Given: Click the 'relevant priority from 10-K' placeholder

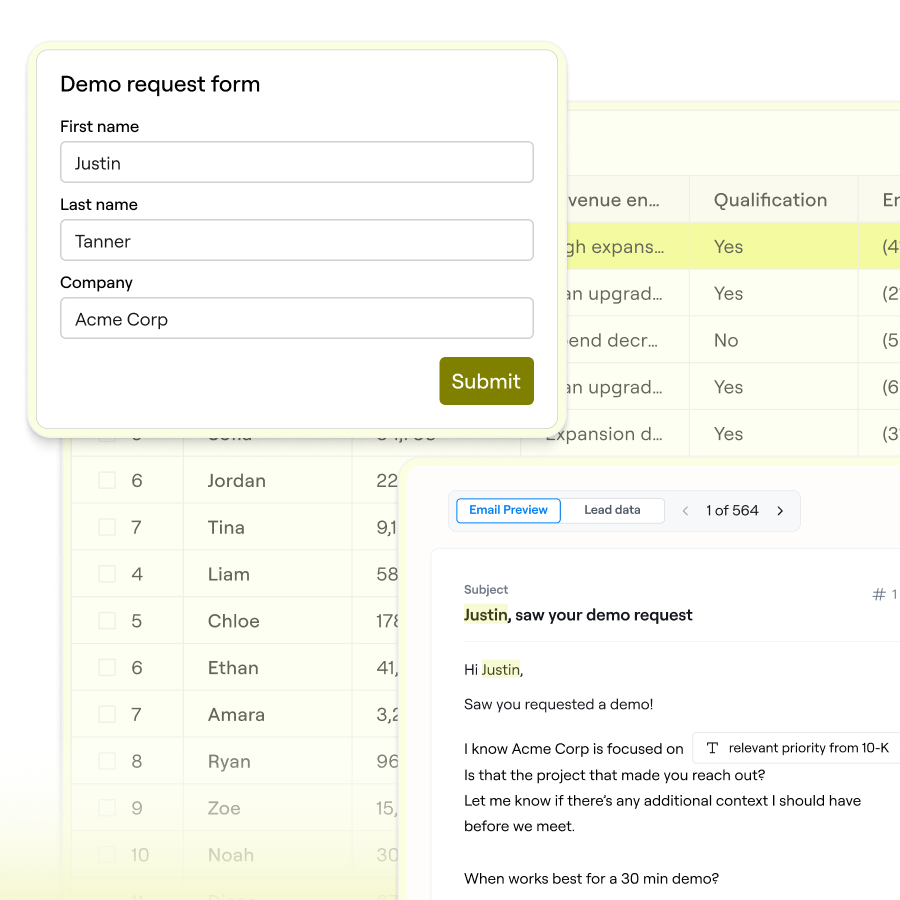Looking at the screenshot, I should 797,748.
